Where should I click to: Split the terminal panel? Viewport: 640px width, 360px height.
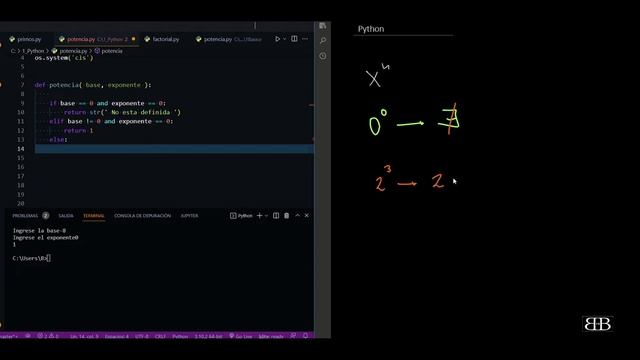(276, 216)
